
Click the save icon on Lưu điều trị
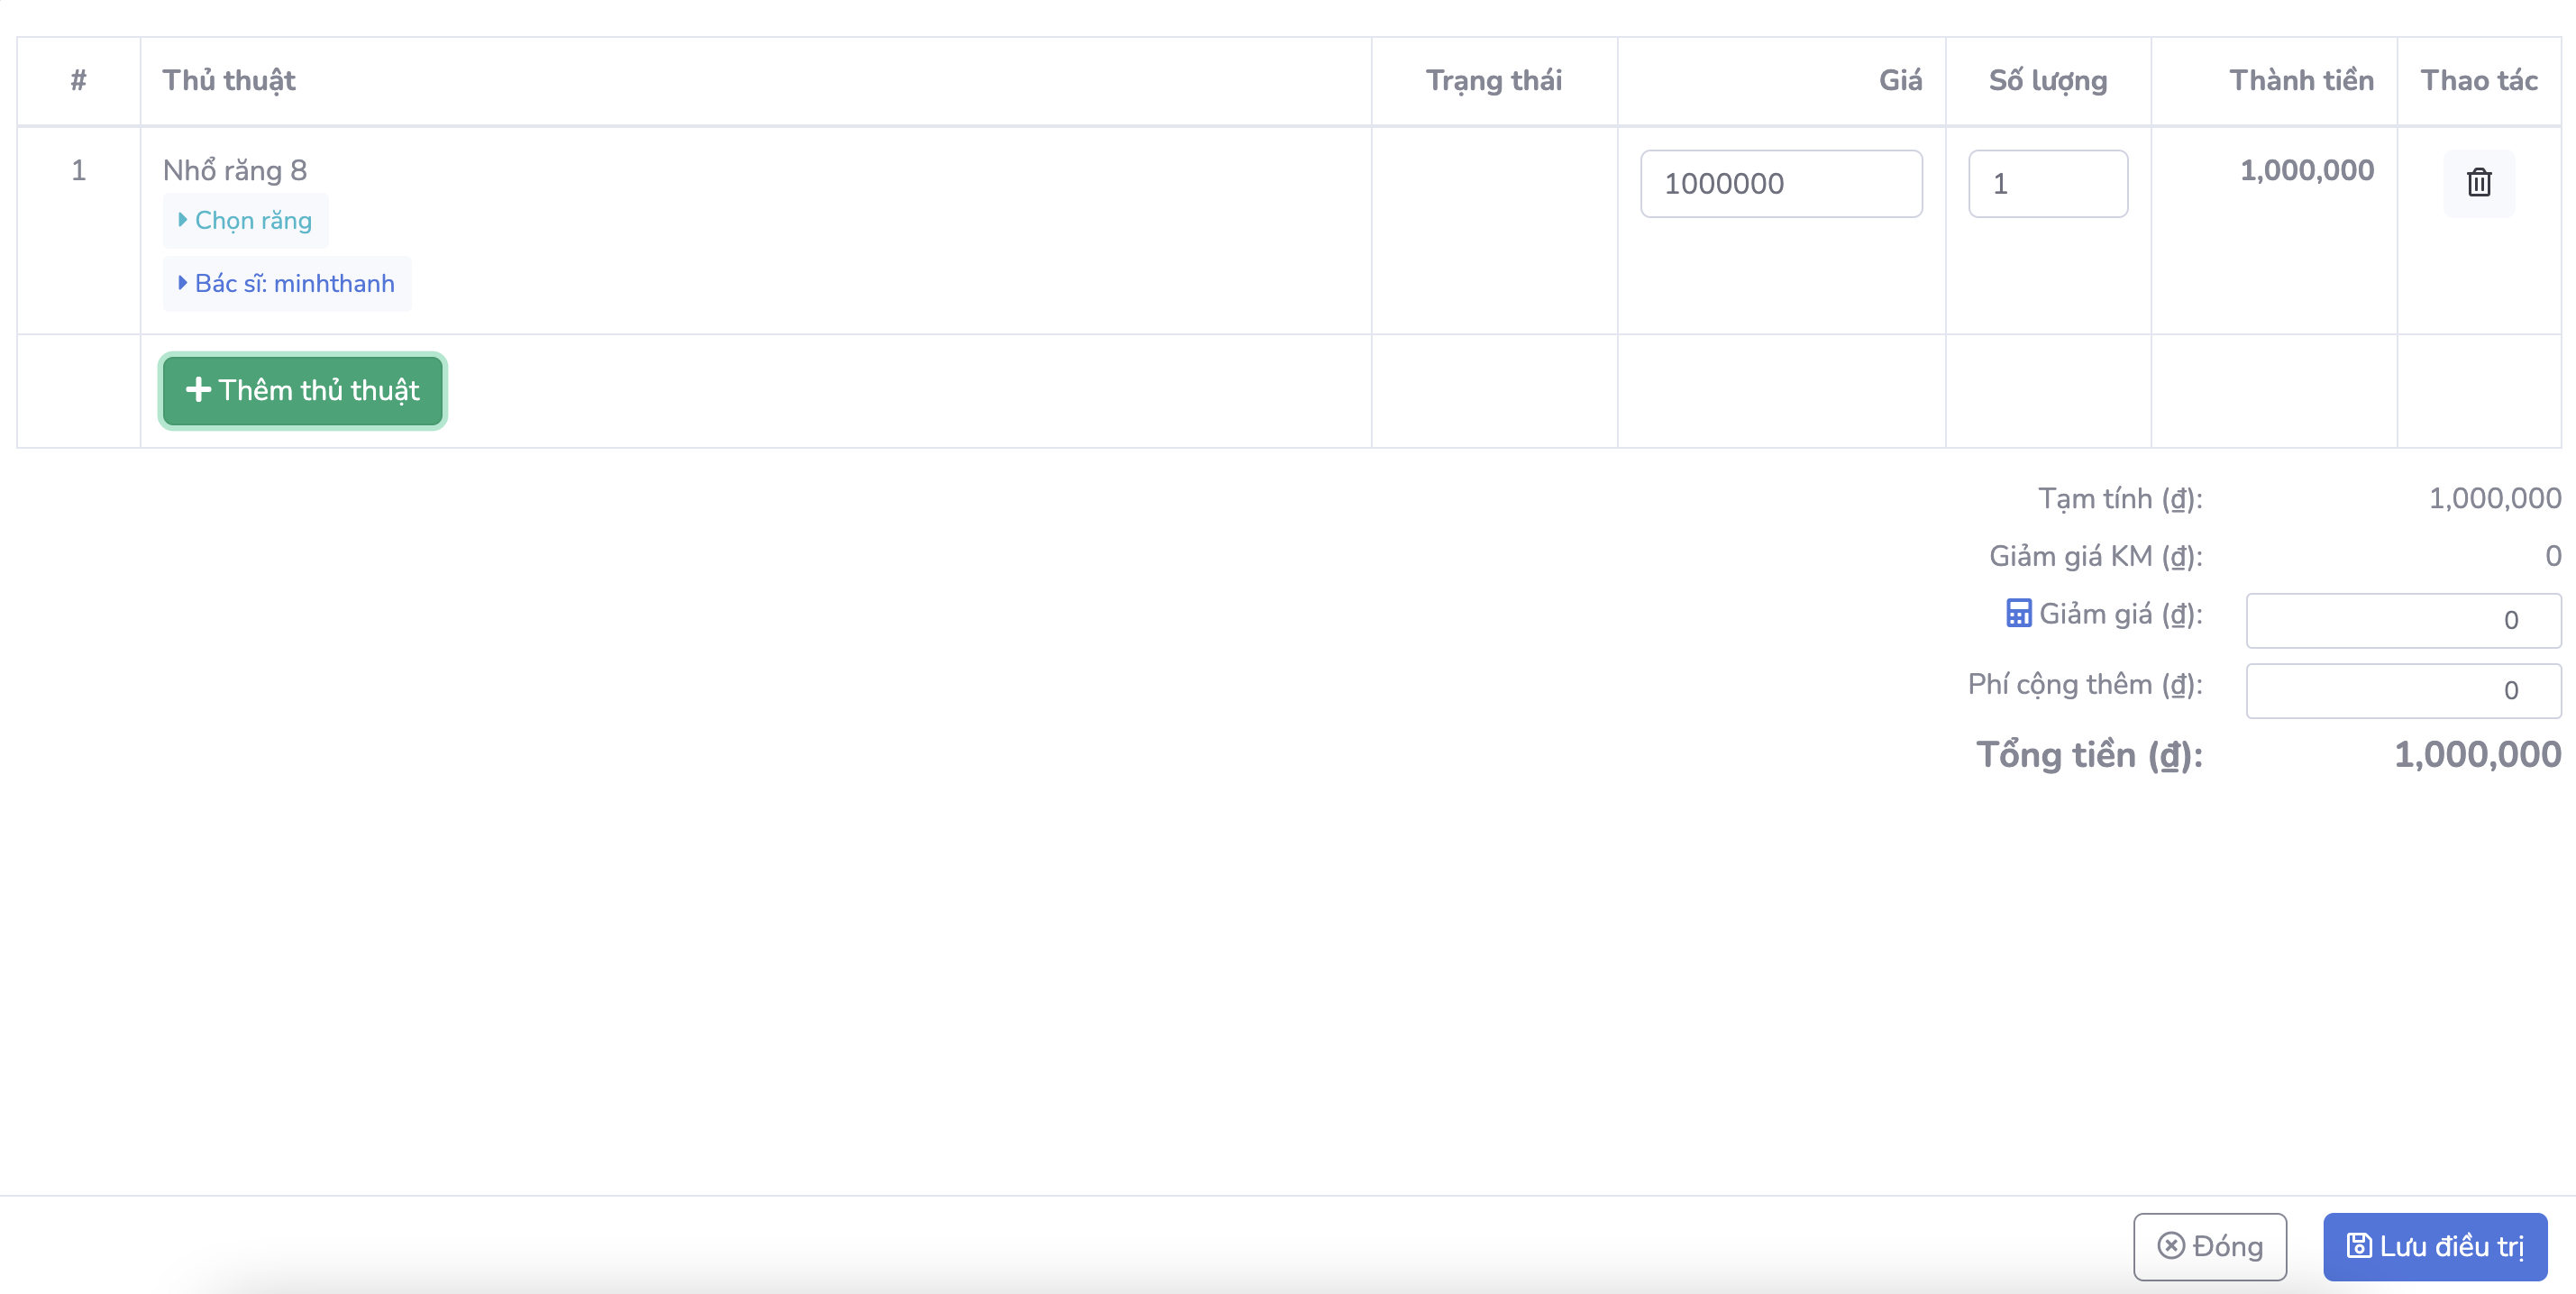[x=2358, y=1246]
